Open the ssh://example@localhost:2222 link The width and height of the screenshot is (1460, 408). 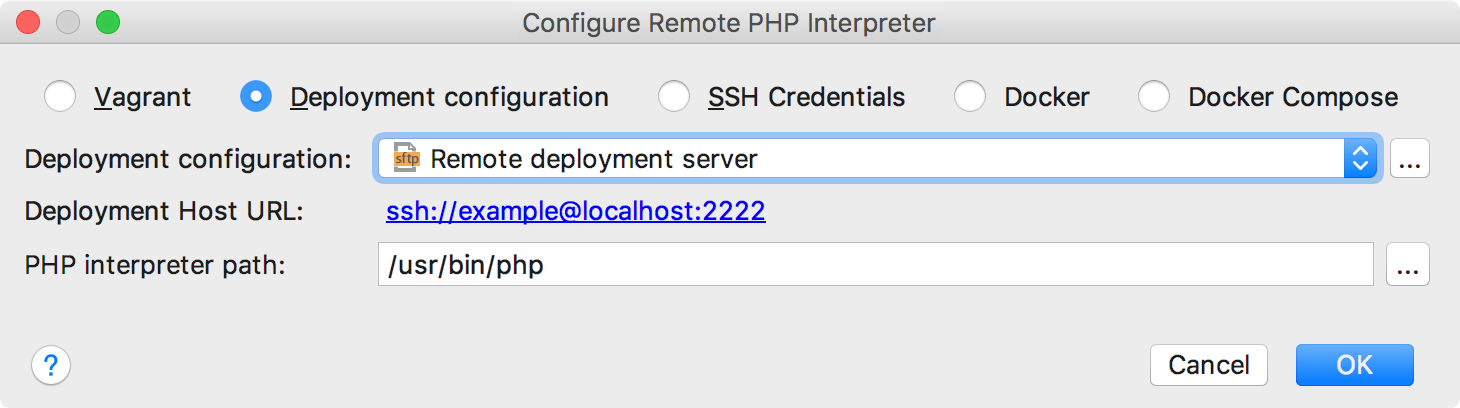point(576,212)
